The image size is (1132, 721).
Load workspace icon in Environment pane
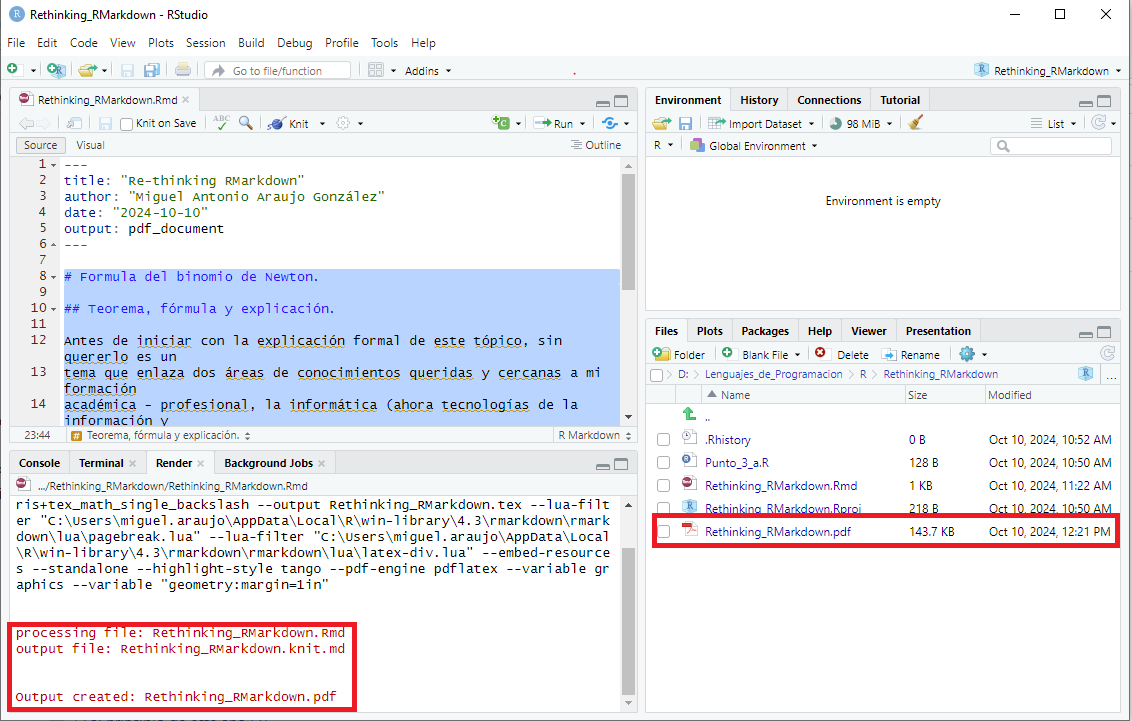point(662,123)
